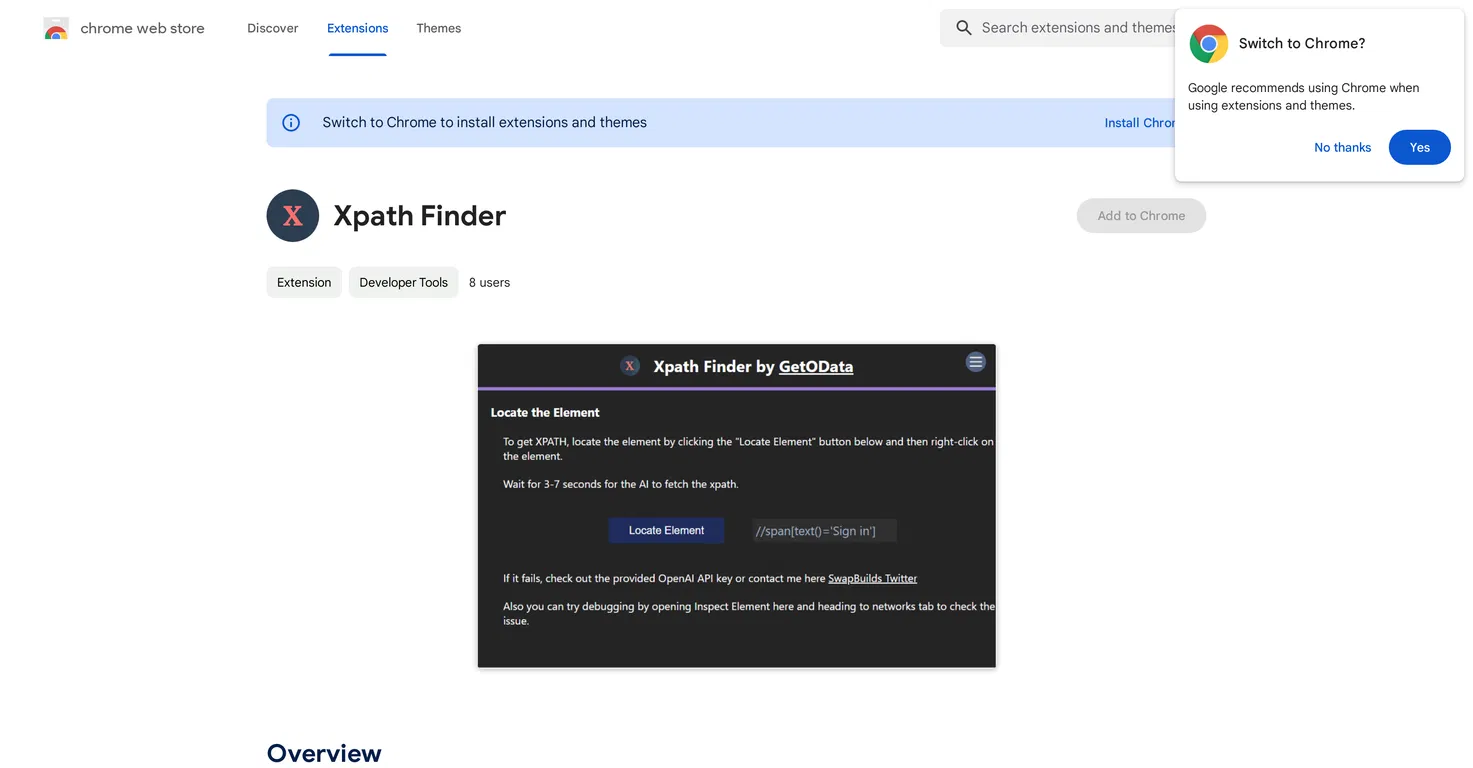This screenshot has width=1473, height=768.
Task: Click the SwapBuilds Twitter link
Action: click(872, 578)
